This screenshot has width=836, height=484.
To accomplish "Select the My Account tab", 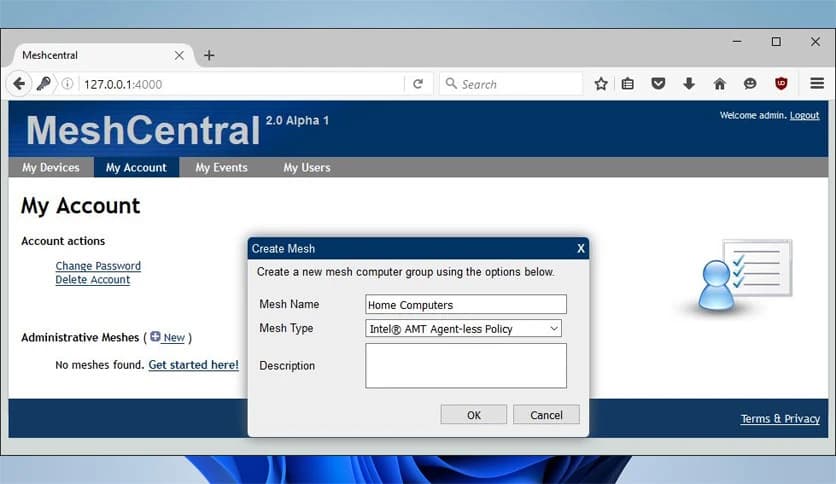I will 136,167.
